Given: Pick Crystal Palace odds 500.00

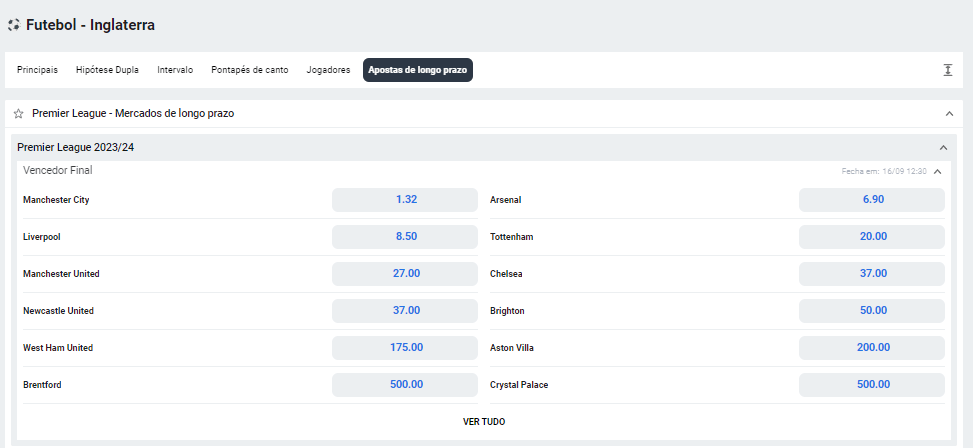Looking at the screenshot, I should (872, 385).
